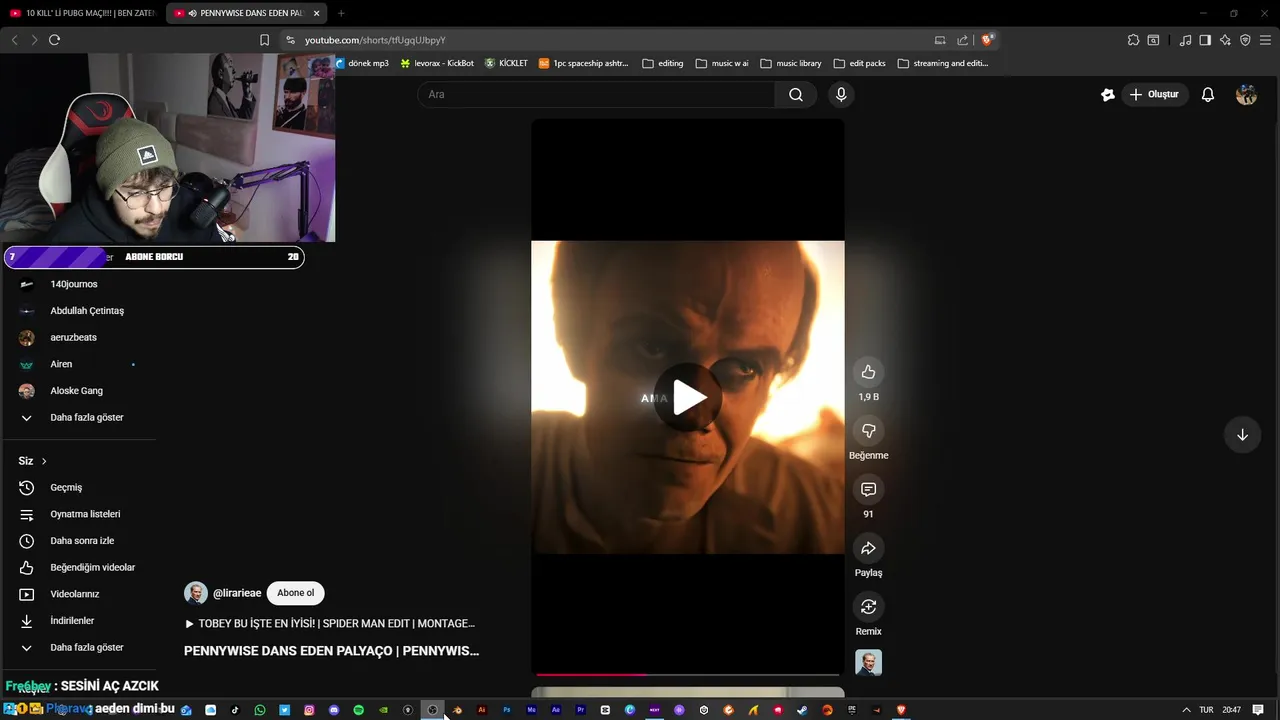This screenshot has width=1280, height=720.
Task: Open Brave VPN shield icon
Action: (1245, 40)
